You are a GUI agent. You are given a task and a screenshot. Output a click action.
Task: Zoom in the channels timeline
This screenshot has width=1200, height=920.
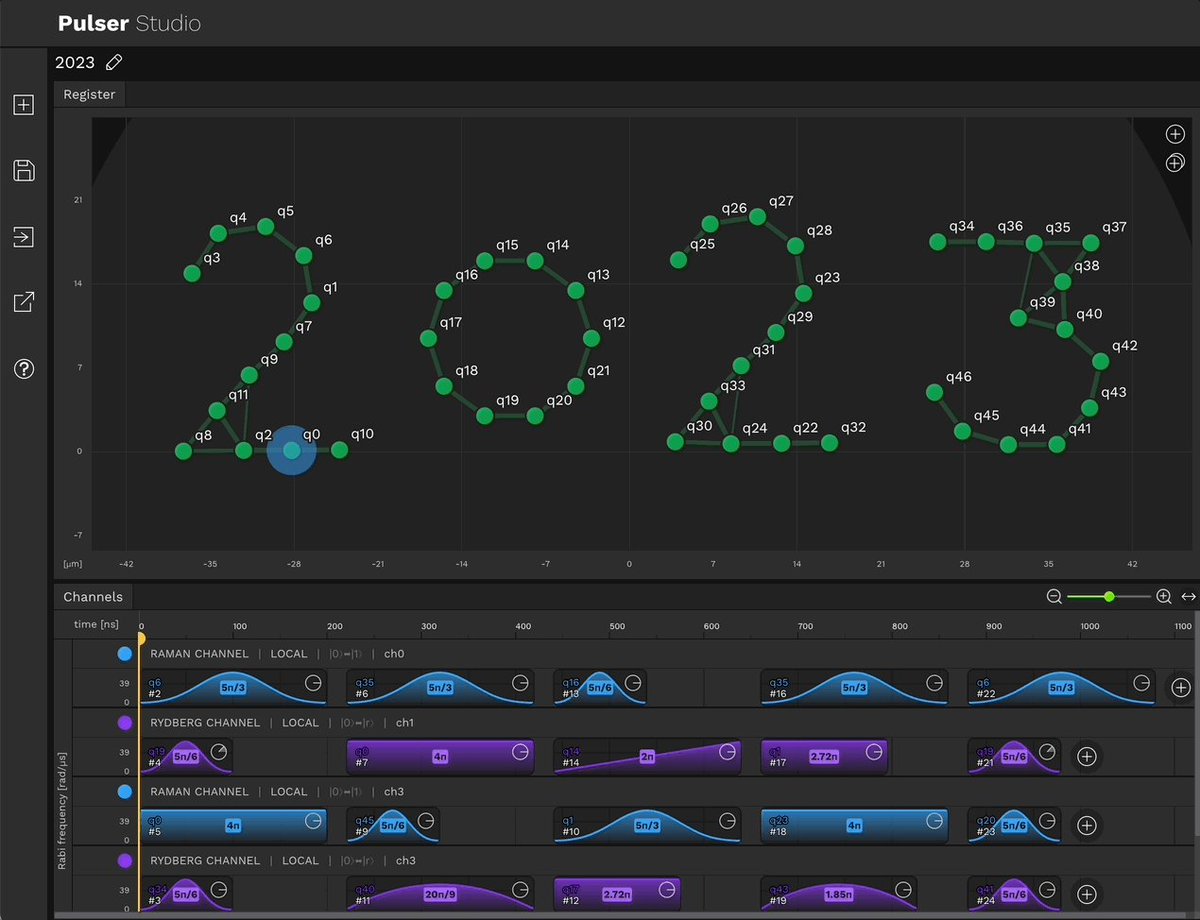[x=1164, y=597]
